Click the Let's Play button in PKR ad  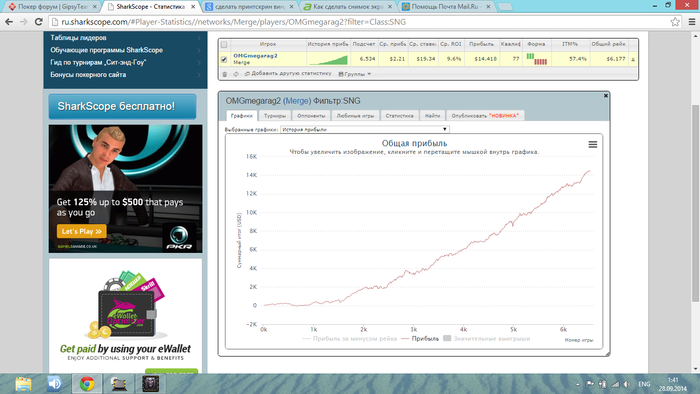pyautogui.click(x=82, y=231)
